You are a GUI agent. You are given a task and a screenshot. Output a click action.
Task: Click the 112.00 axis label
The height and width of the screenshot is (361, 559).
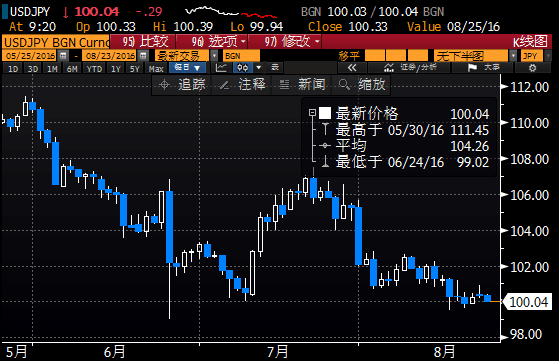click(530, 87)
